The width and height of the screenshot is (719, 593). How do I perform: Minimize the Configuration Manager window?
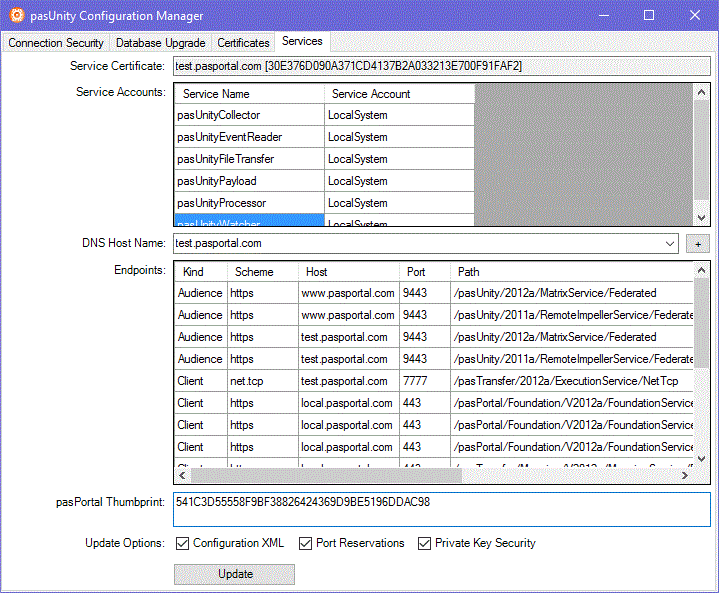pyautogui.click(x=604, y=15)
